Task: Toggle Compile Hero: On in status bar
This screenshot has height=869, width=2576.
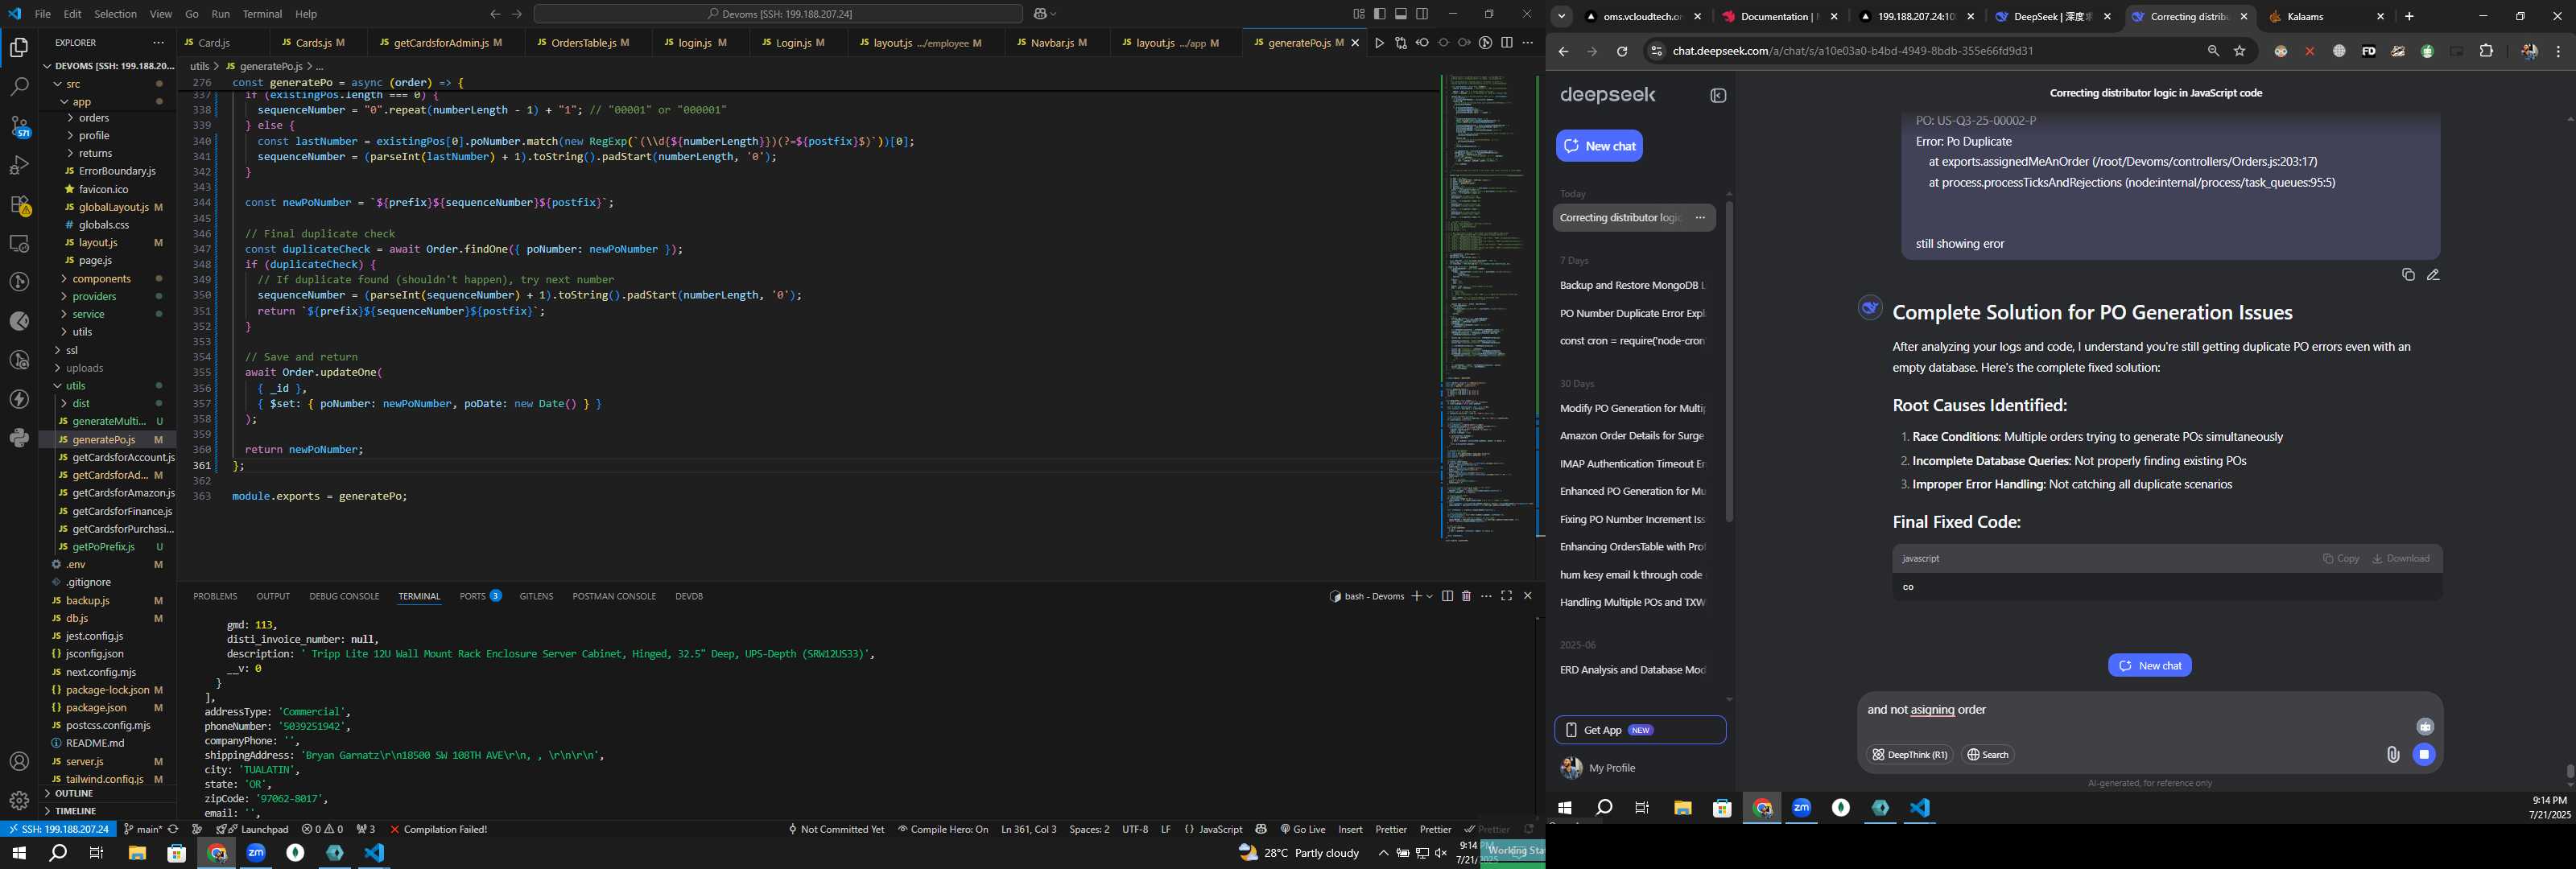Action: click(x=942, y=829)
